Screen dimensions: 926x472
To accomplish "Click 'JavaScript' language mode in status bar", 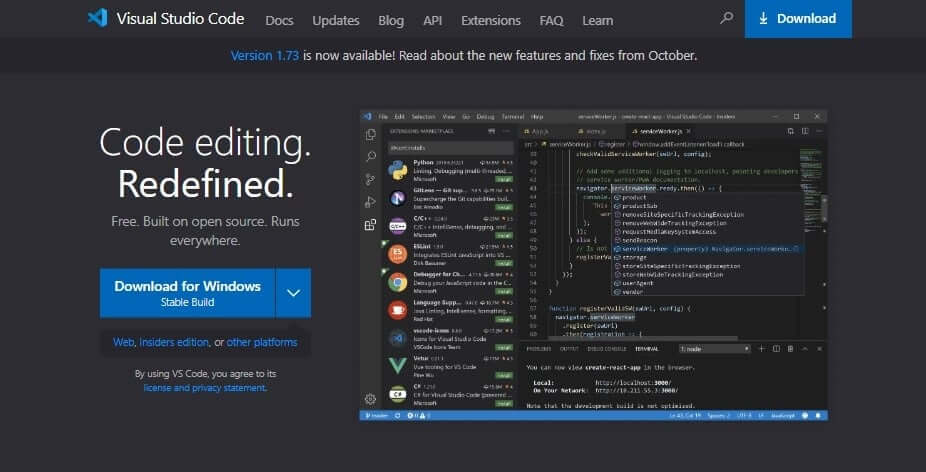I will pyautogui.click(x=783, y=416).
